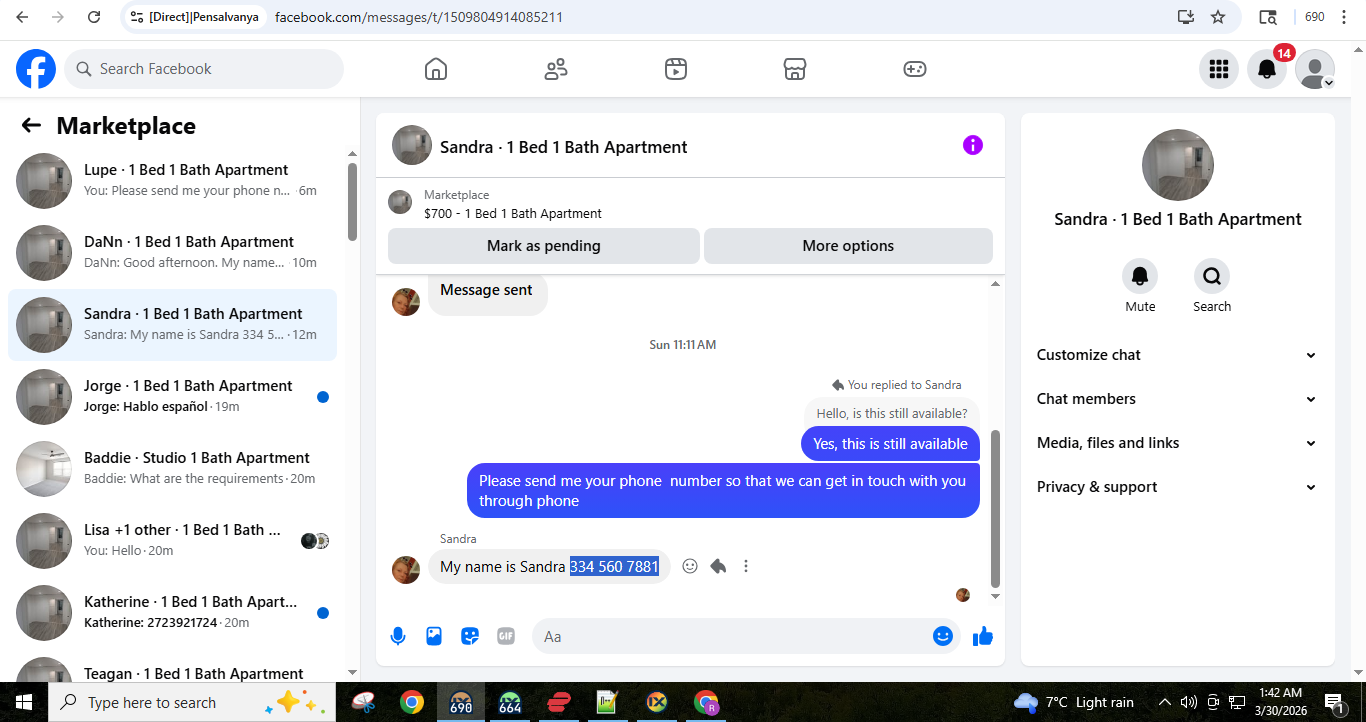The width and height of the screenshot is (1366, 722).
Task: Open the Gaming controller icon
Action: [915, 69]
